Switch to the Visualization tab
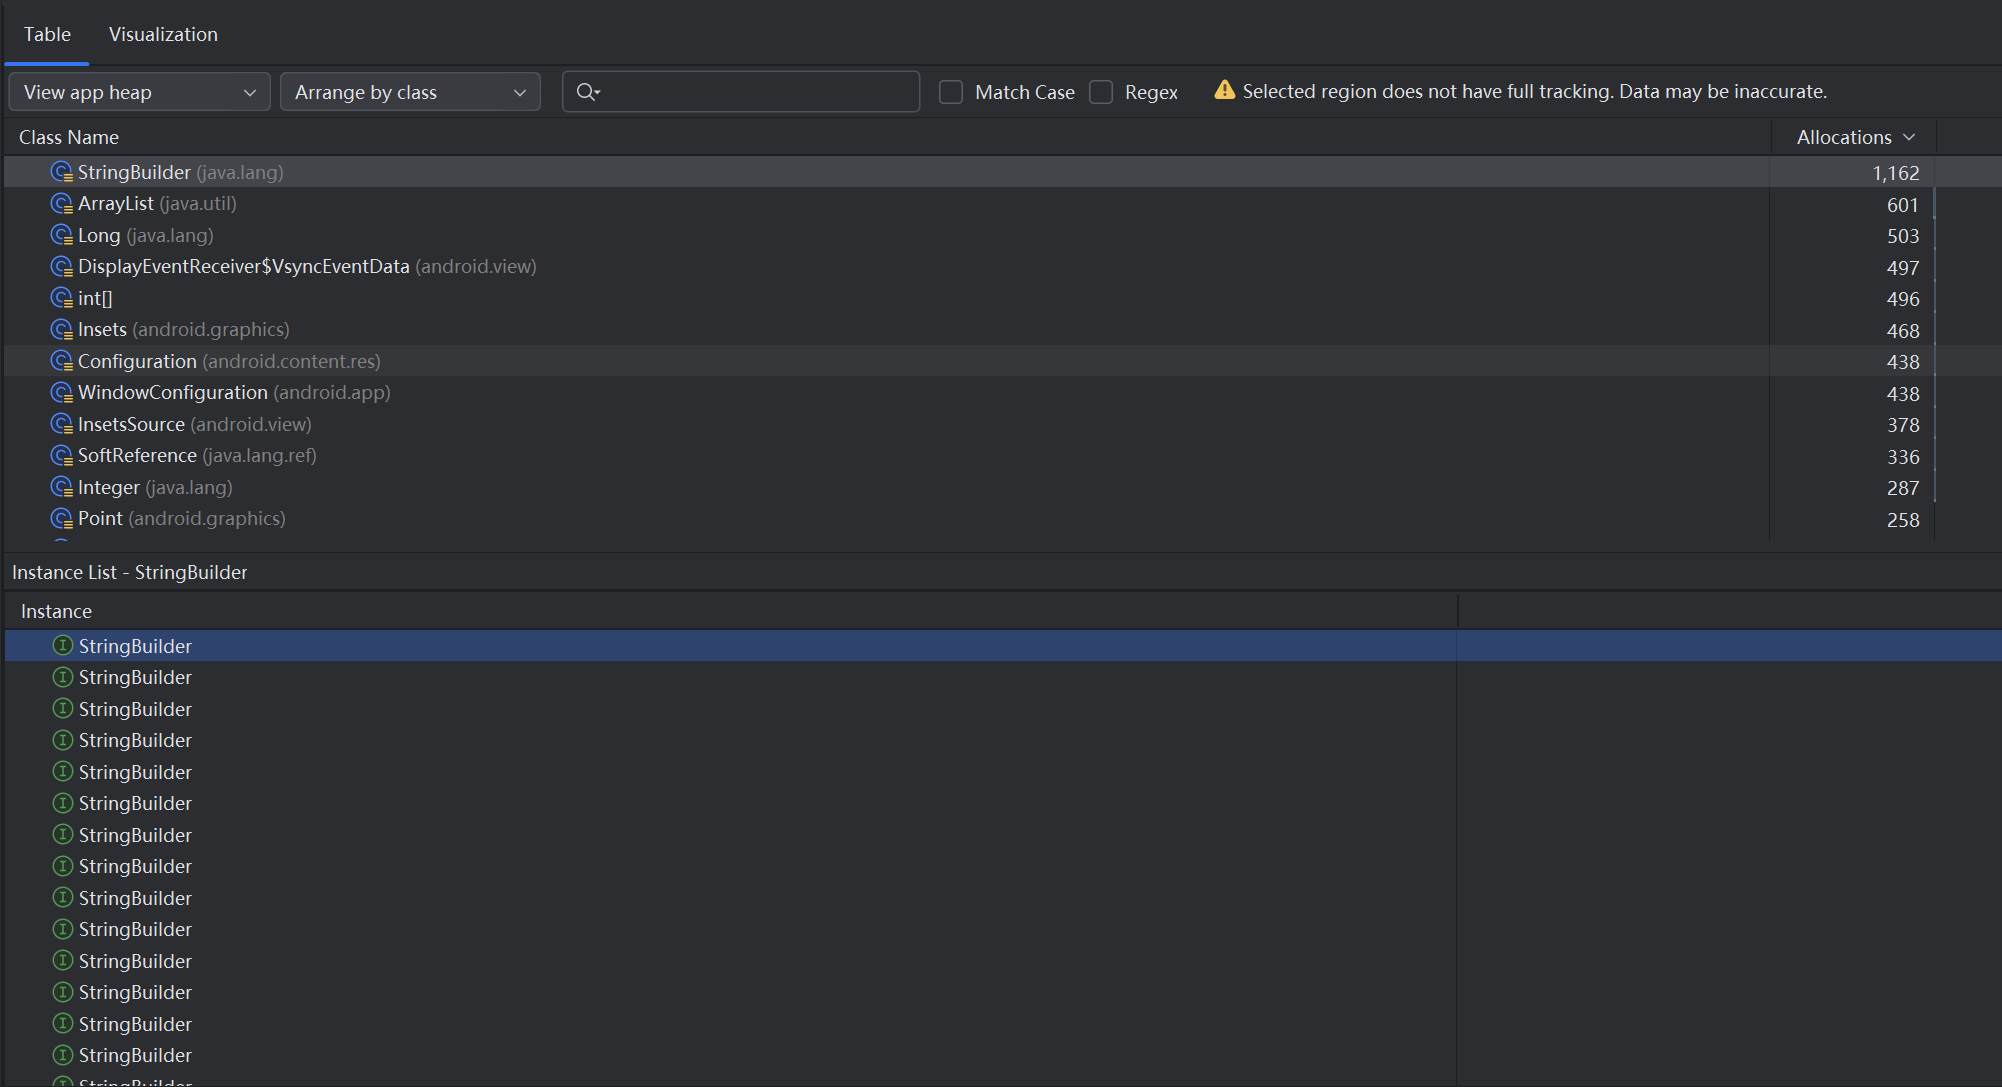 [163, 34]
